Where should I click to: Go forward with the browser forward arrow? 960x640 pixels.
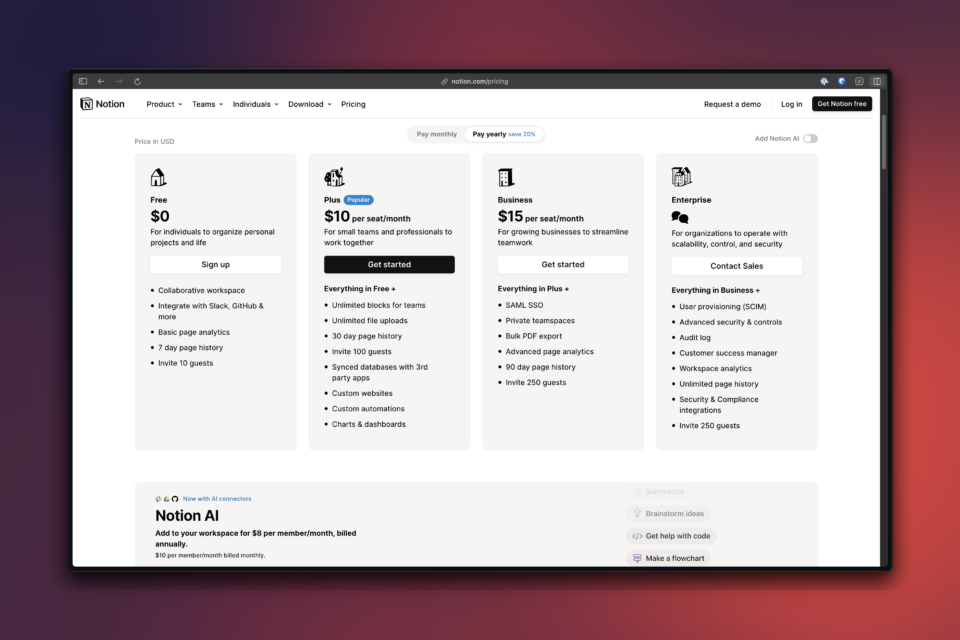coord(119,81)
